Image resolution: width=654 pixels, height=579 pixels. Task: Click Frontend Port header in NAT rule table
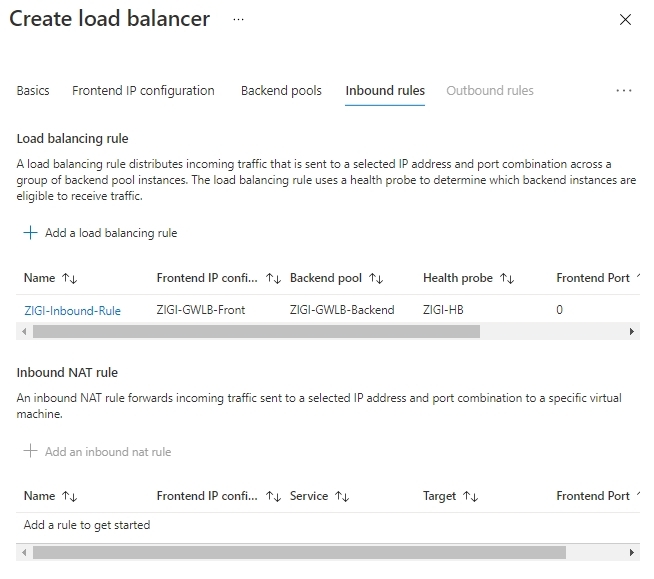(593, 496)
